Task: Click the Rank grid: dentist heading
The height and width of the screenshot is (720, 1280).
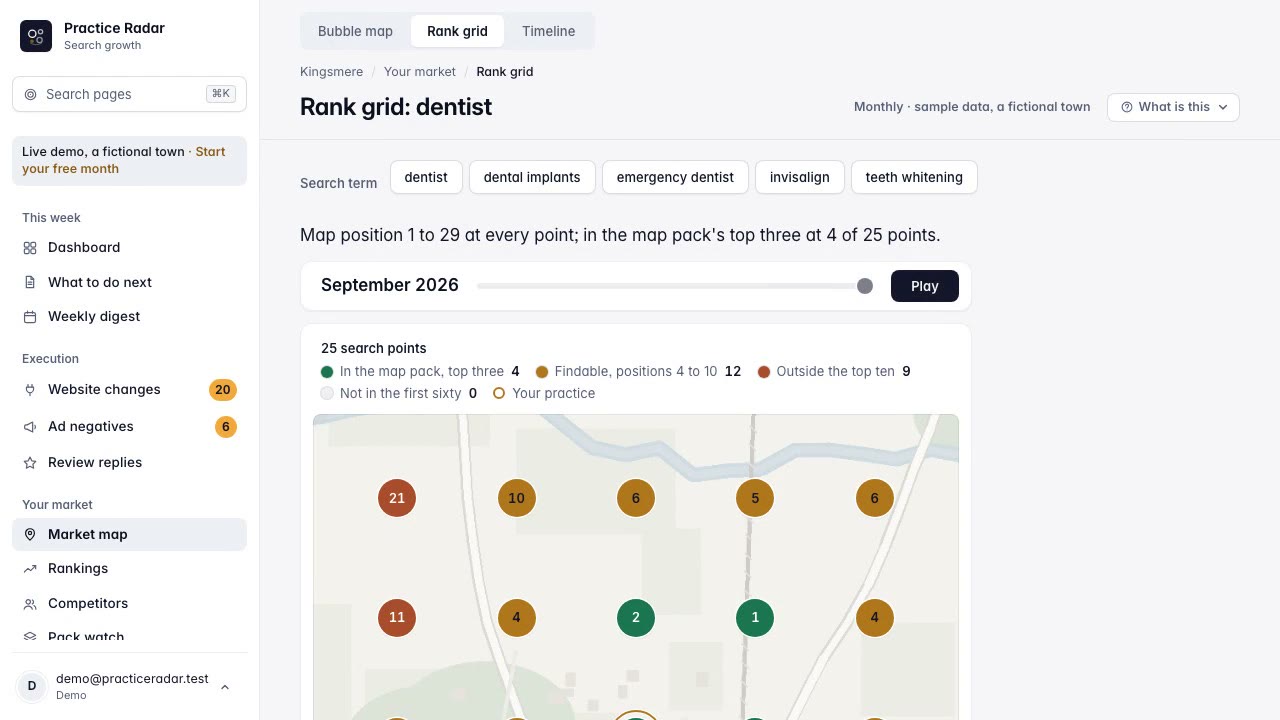Action: [x=396, y=107]
